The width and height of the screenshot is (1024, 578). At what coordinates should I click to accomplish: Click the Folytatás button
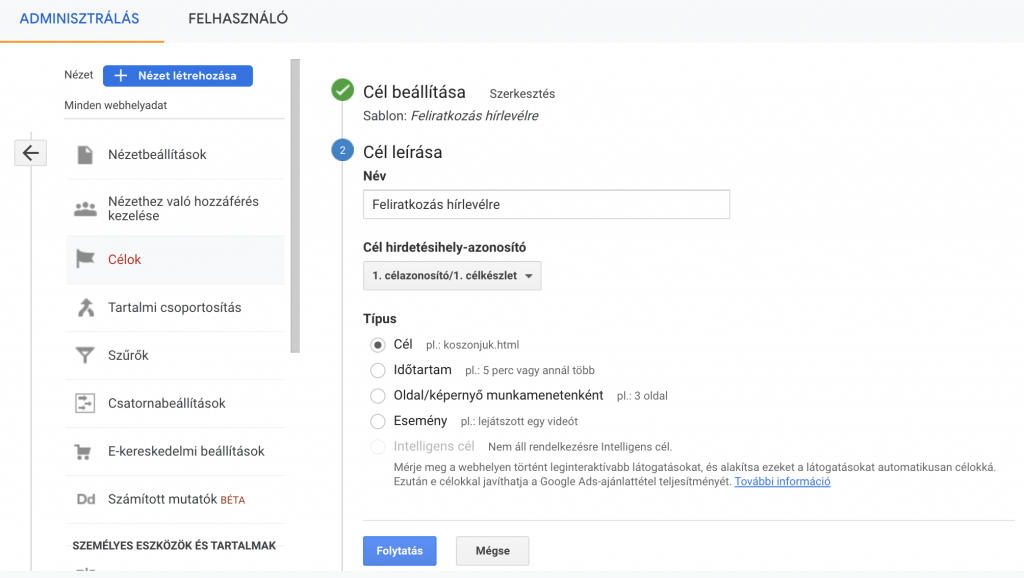(x=400, y=551)
